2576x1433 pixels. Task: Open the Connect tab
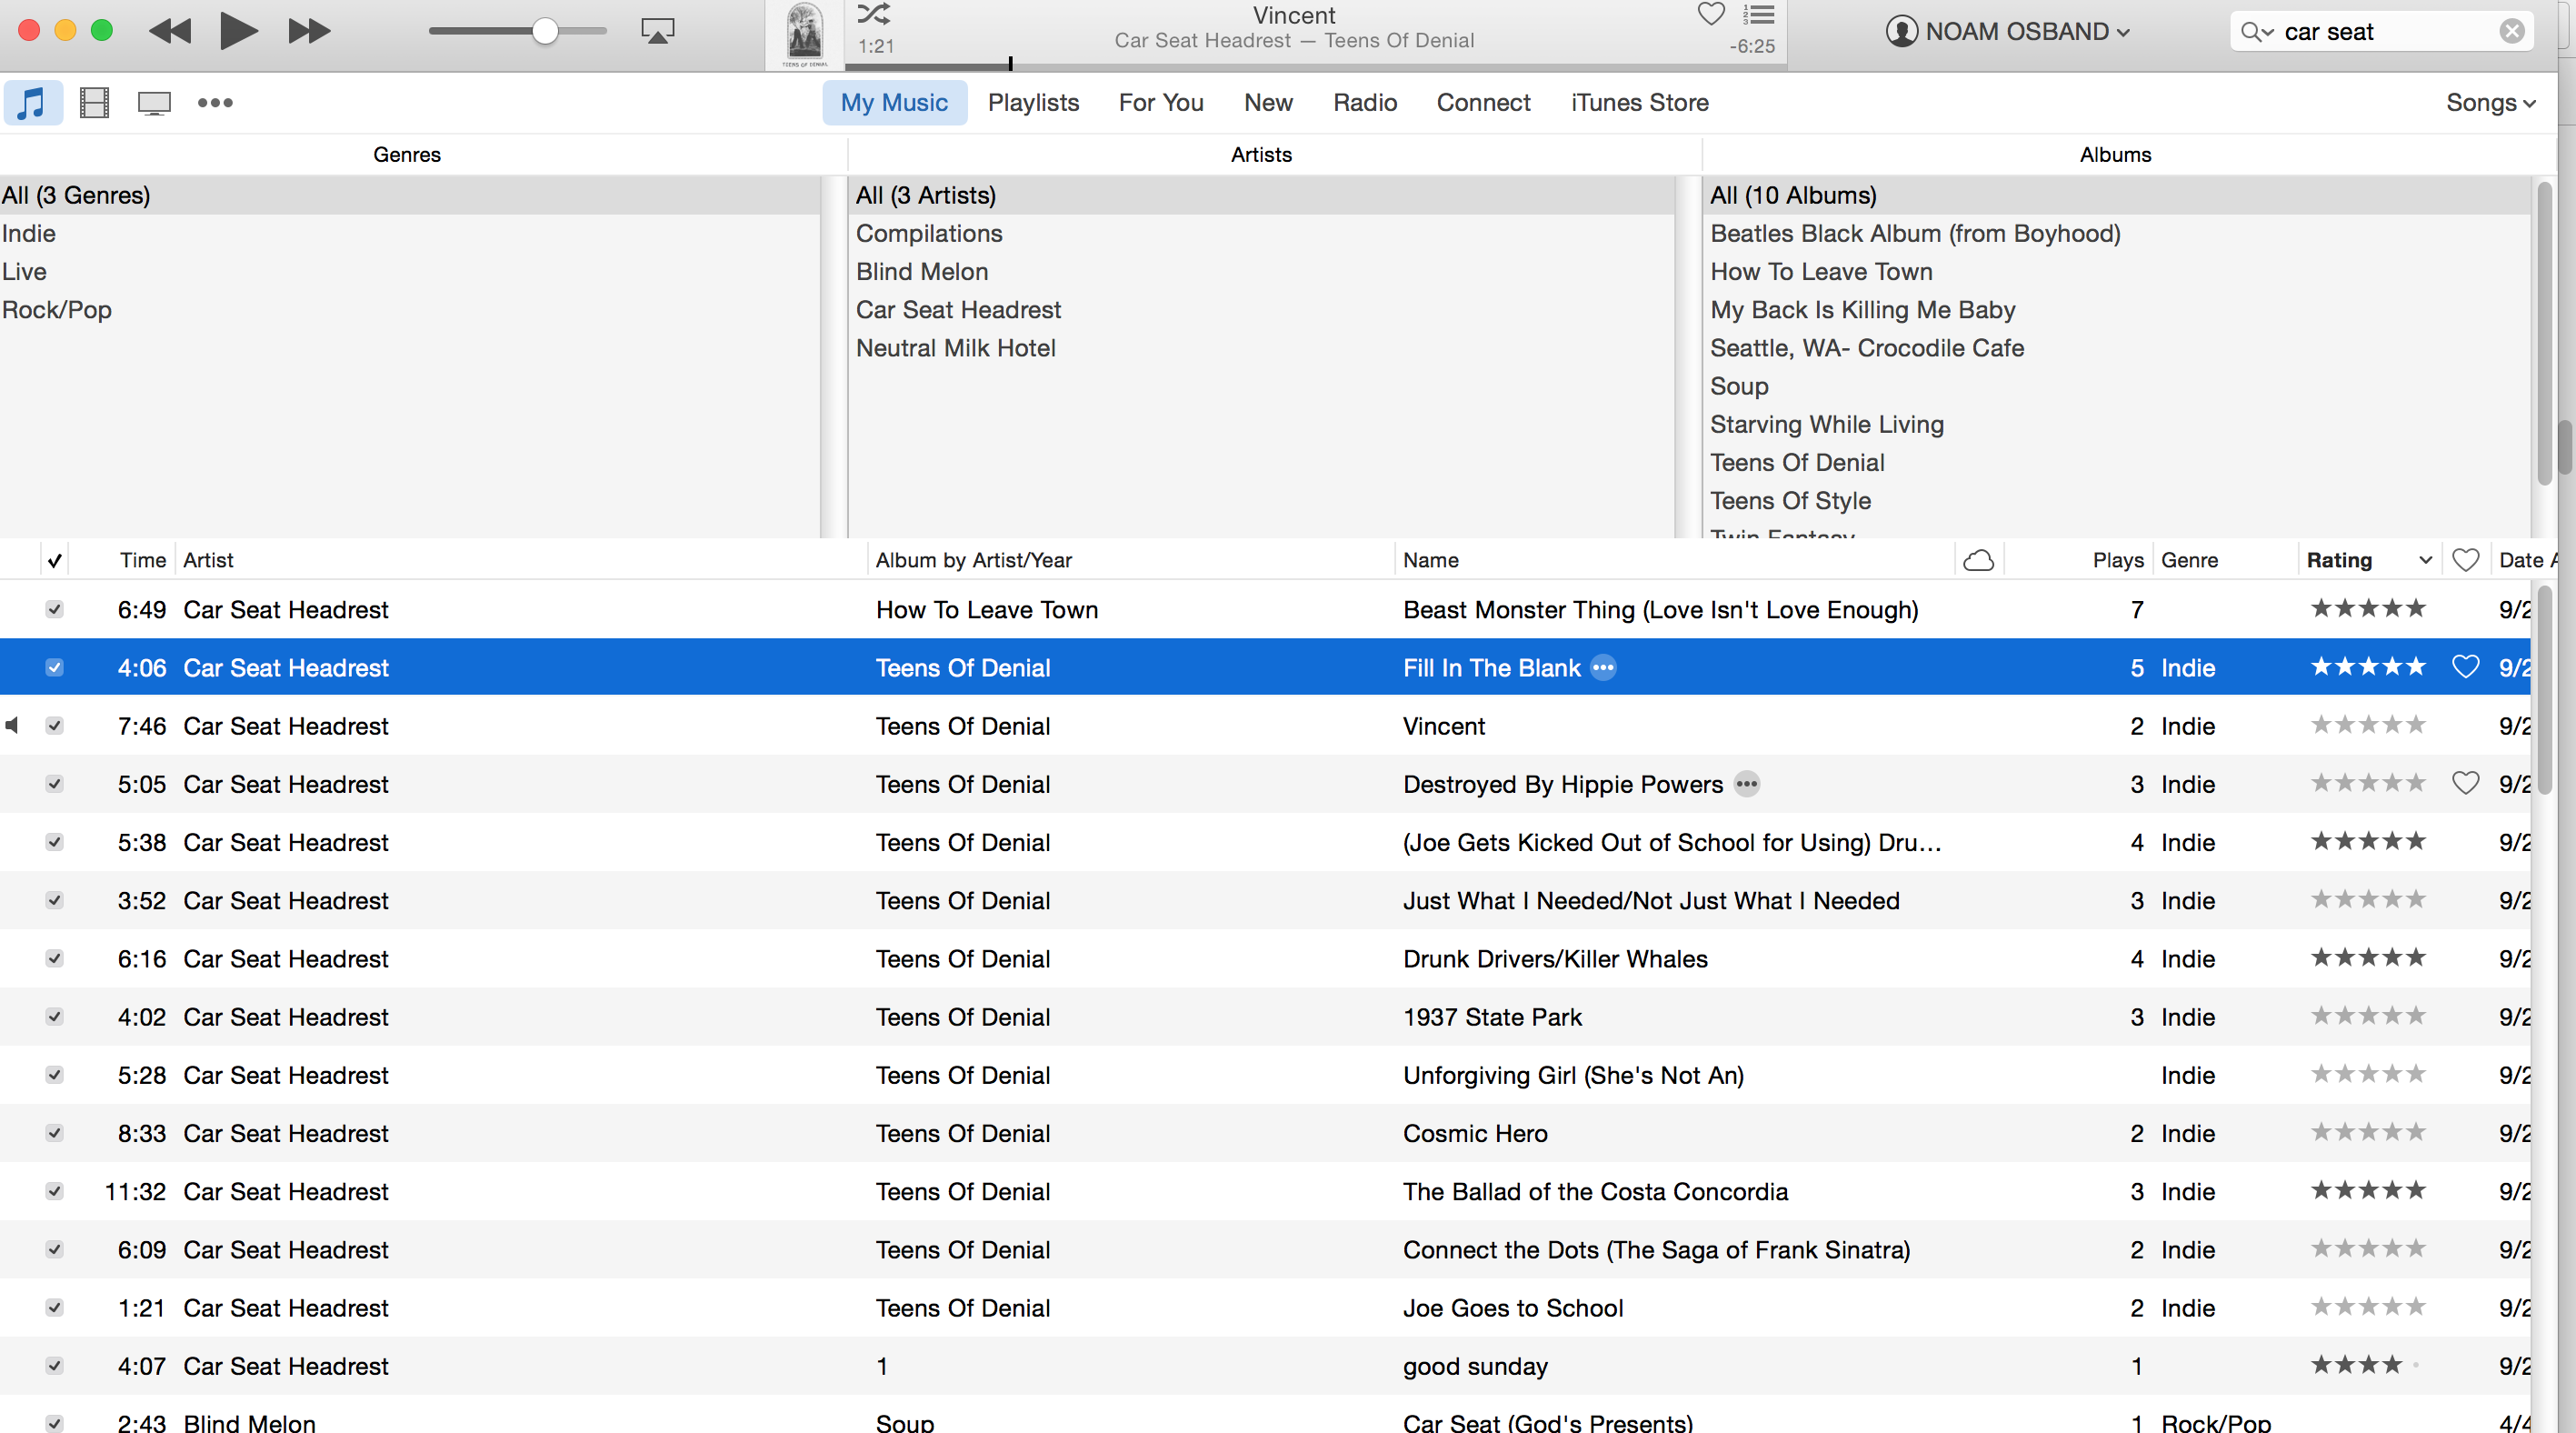(x=1483, y=102)
